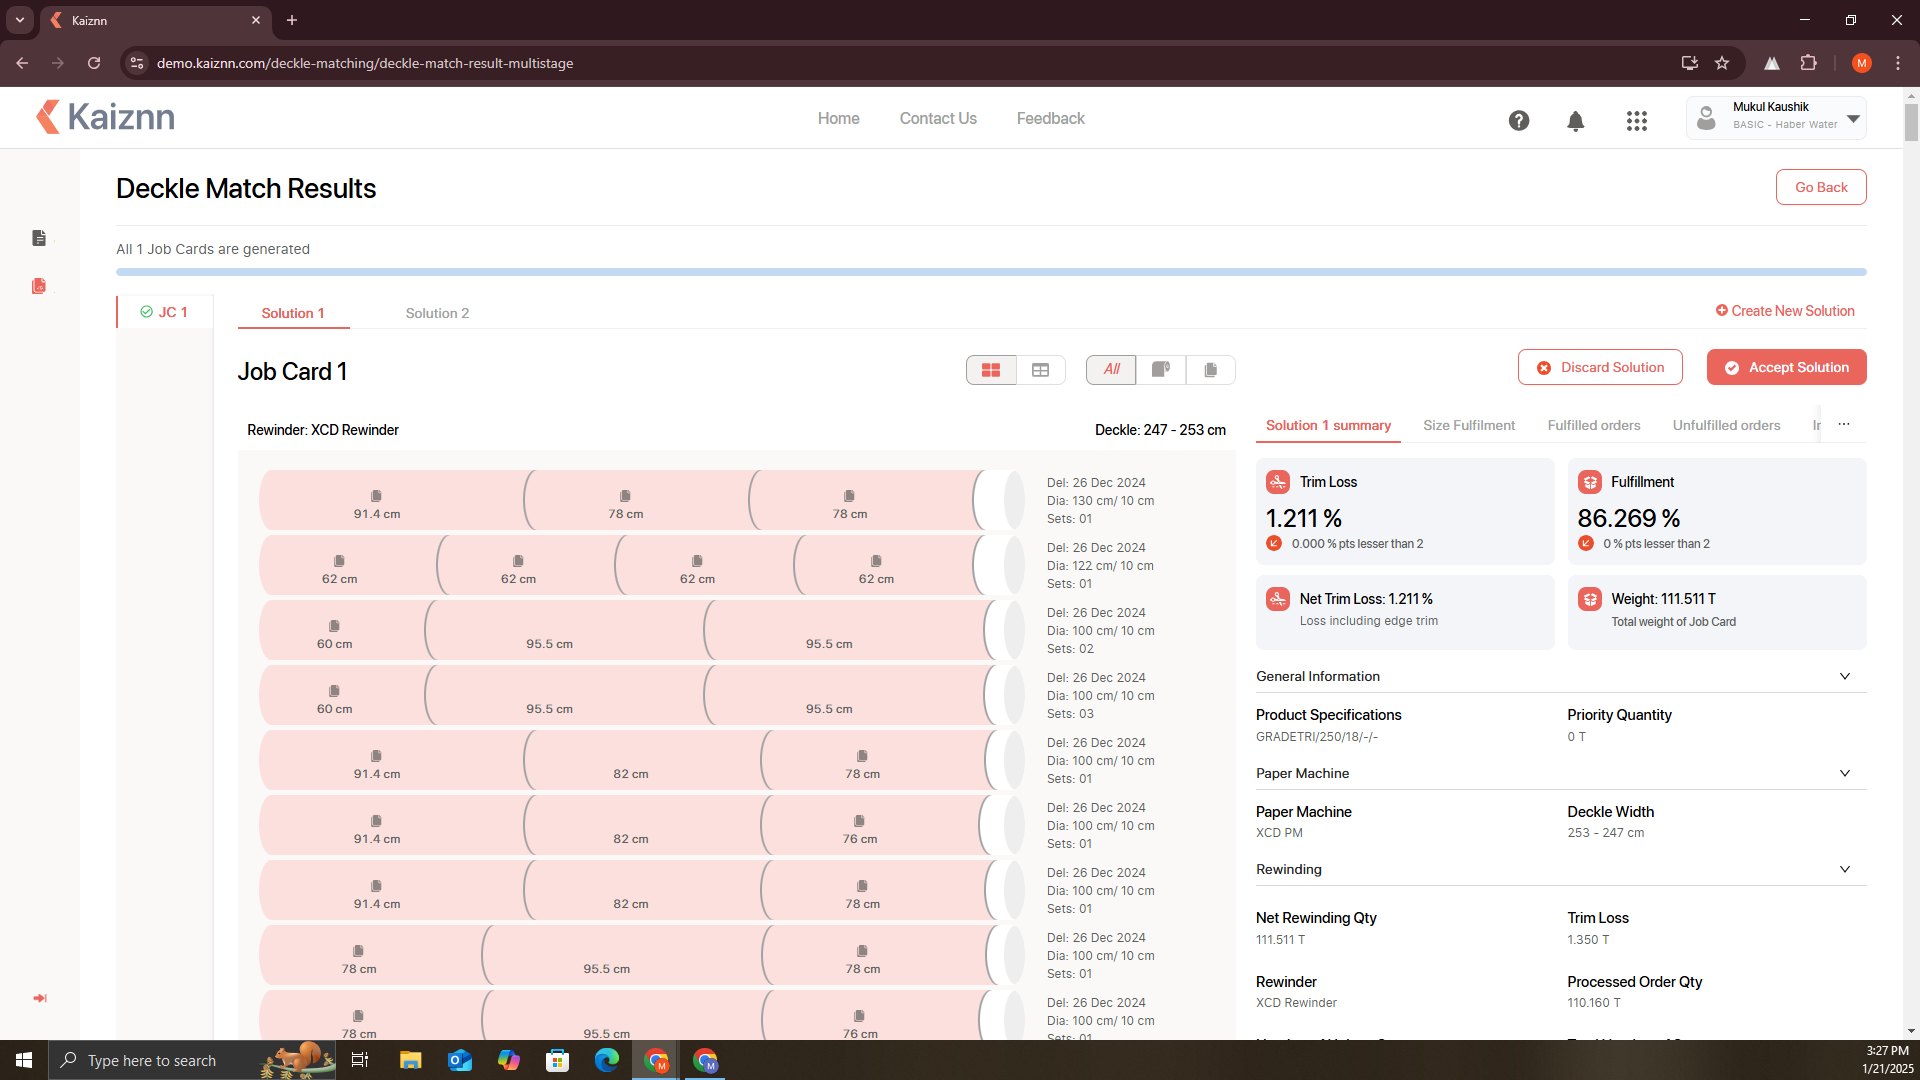Switch to the Solution 2 tab
1920x1080 pixels.
(x=437, y=313)
